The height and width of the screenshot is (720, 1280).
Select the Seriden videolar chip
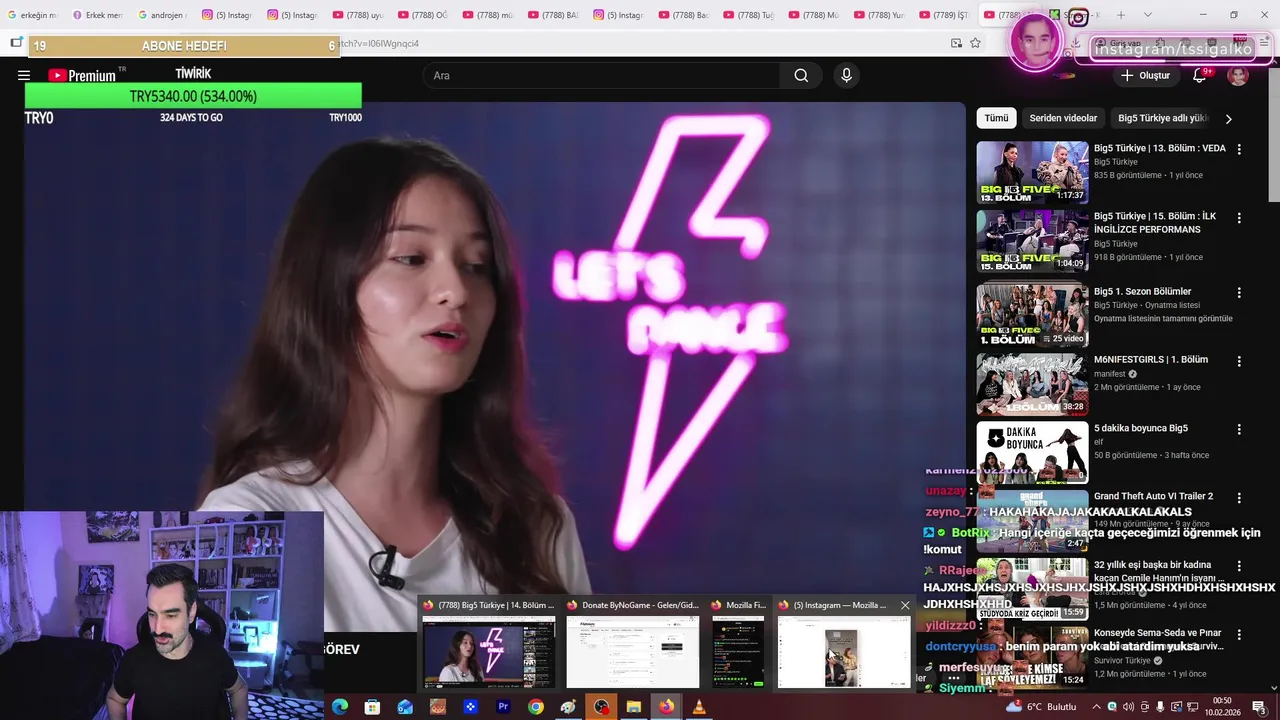[1063, 118]
